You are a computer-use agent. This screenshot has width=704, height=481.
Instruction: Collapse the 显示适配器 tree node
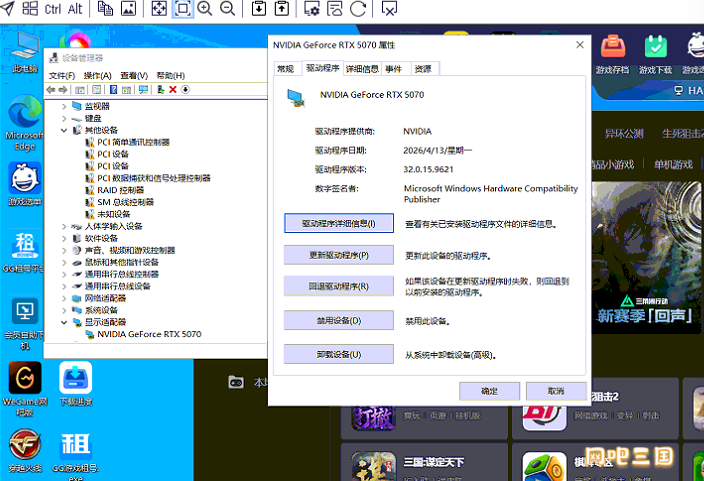pos(64,322)
